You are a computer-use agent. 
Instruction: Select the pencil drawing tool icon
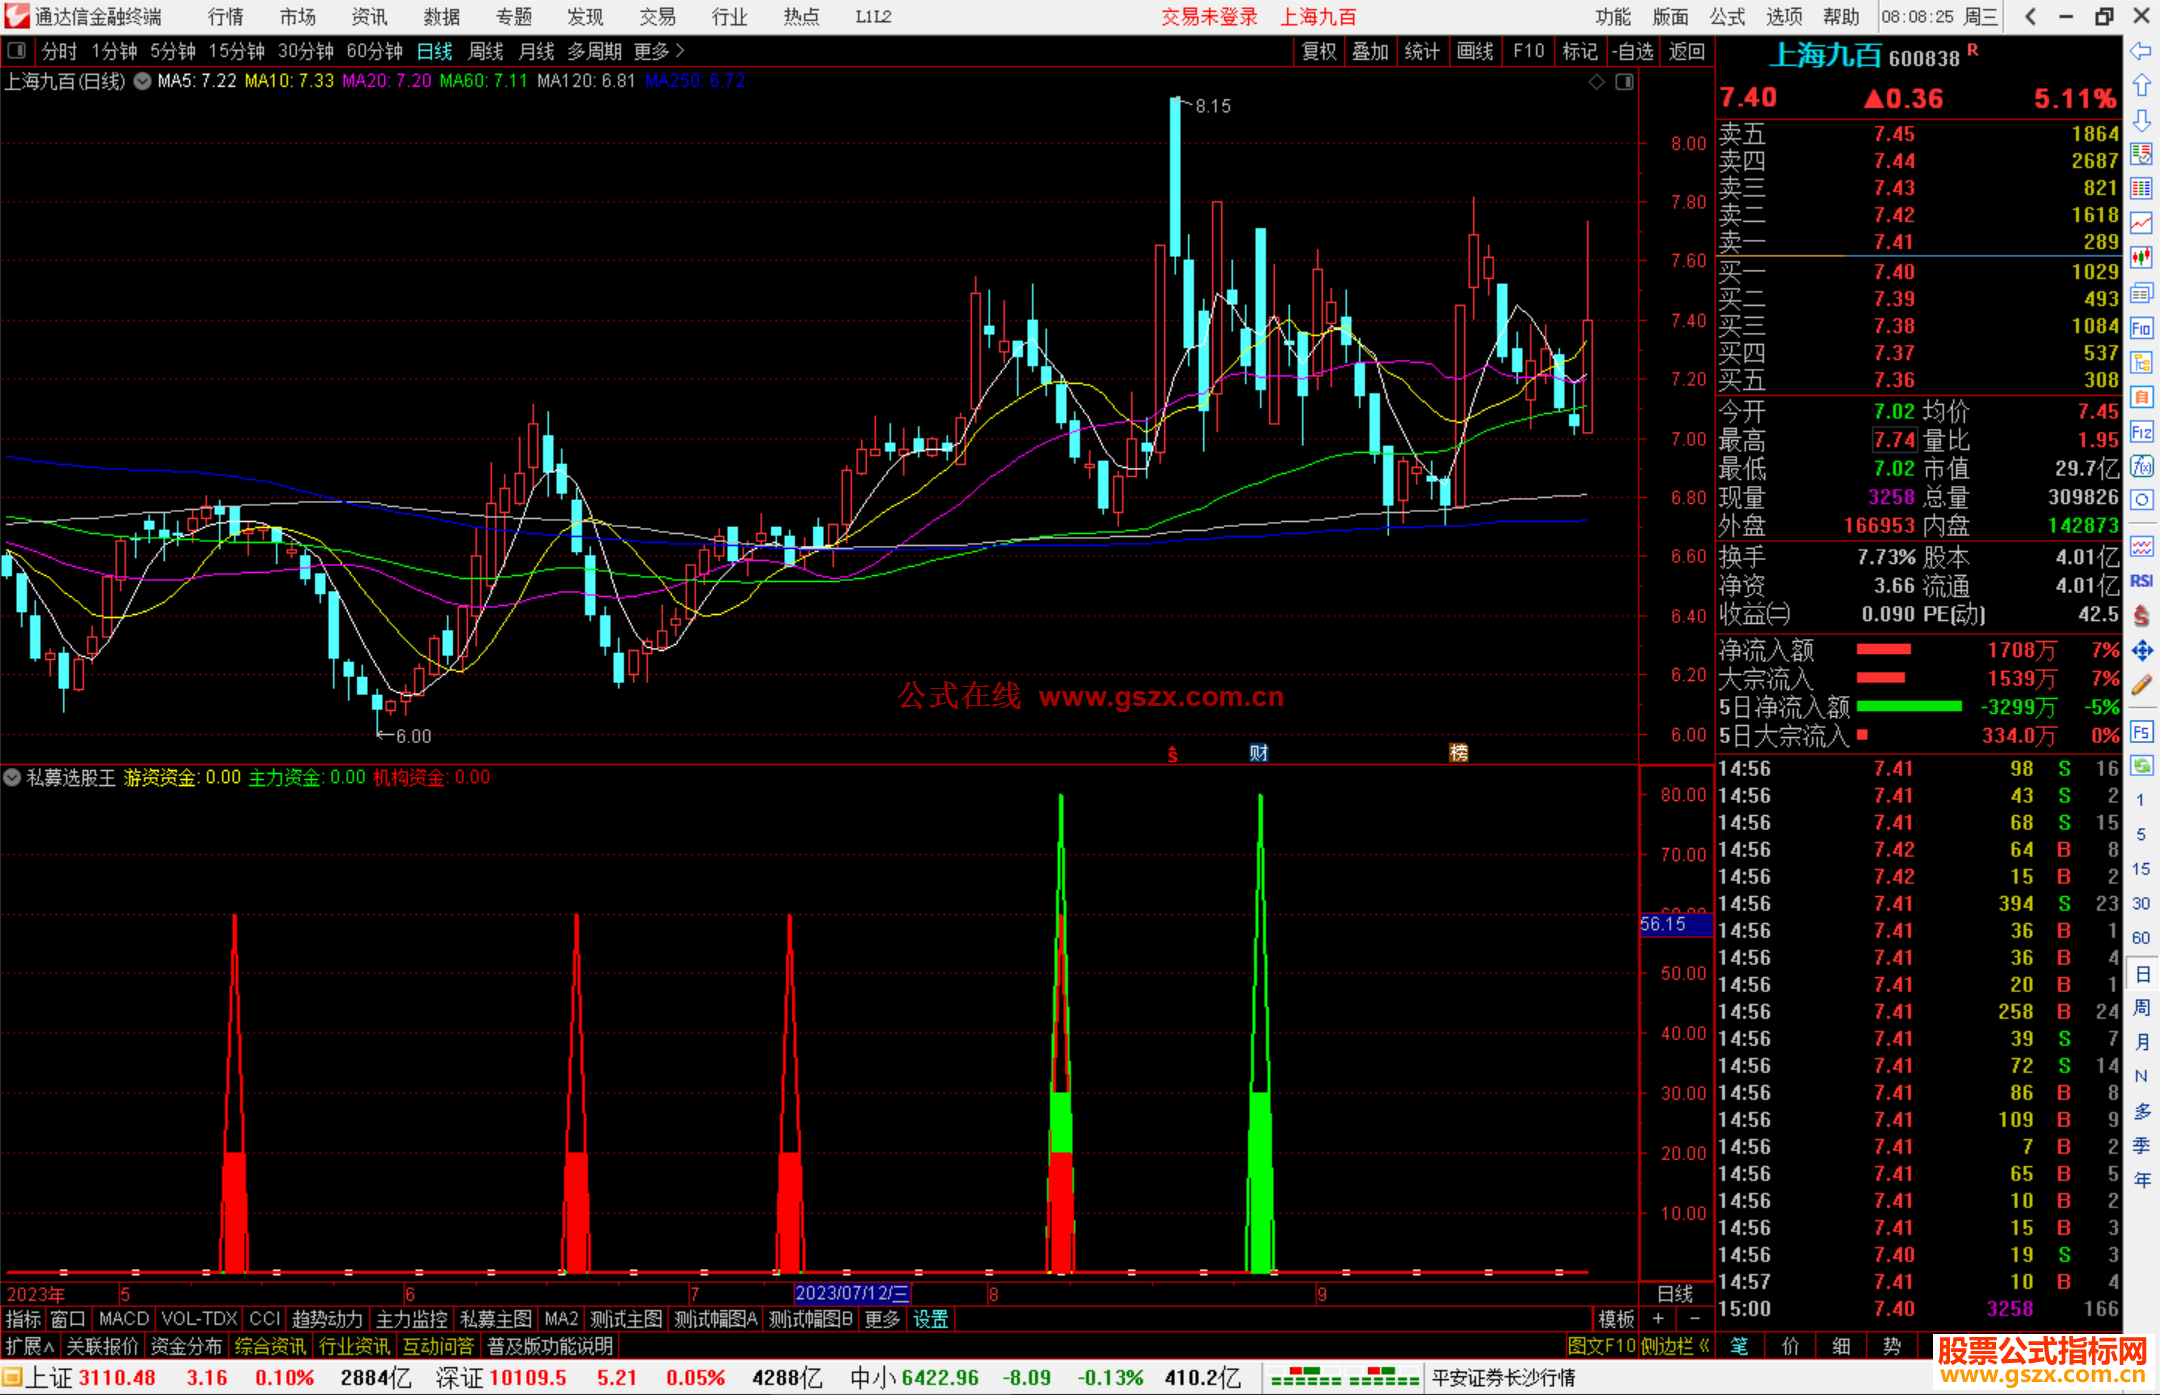(x=2141, y=685)
